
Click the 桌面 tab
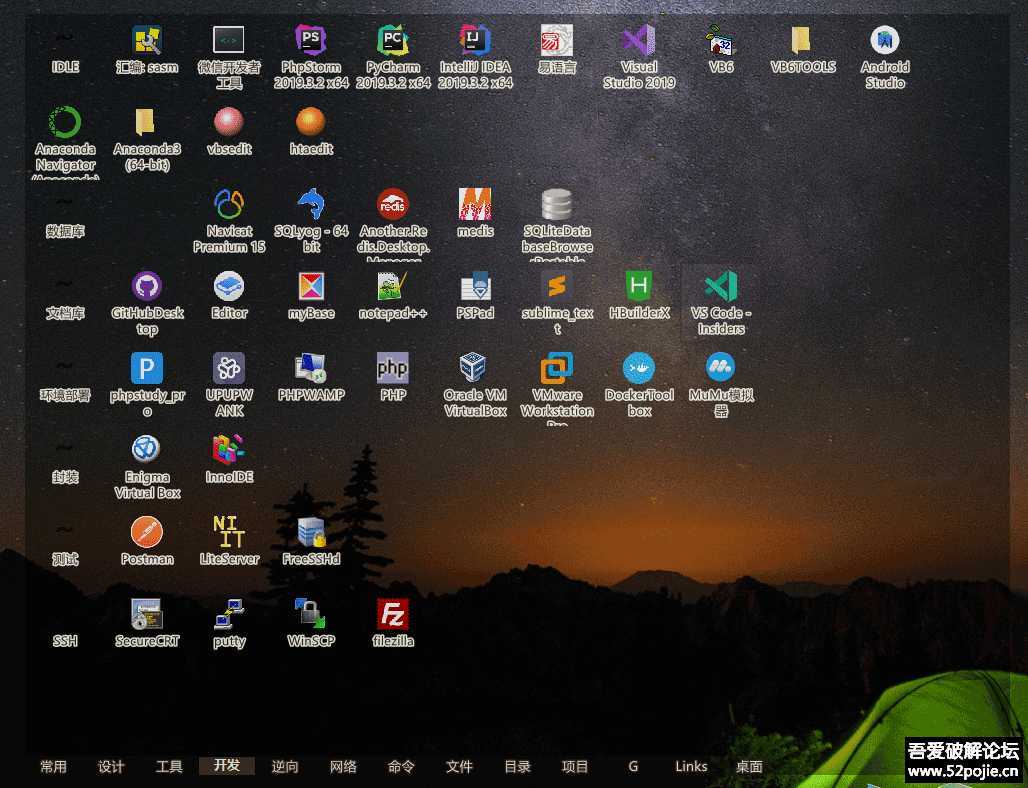(749, 766)
